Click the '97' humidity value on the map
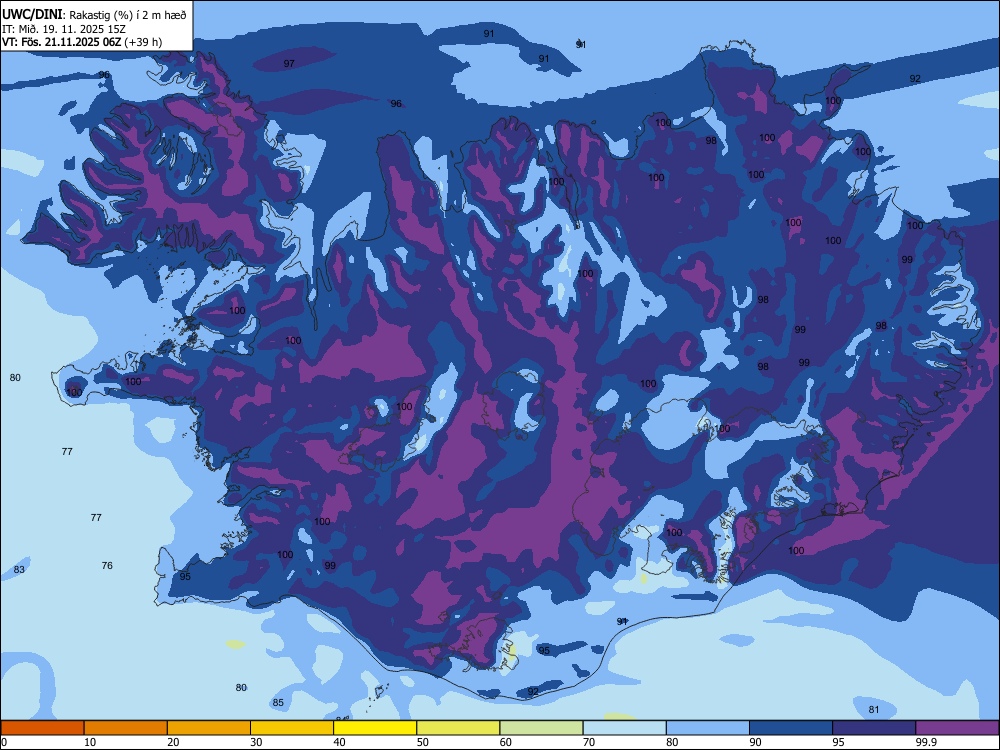 289,64
